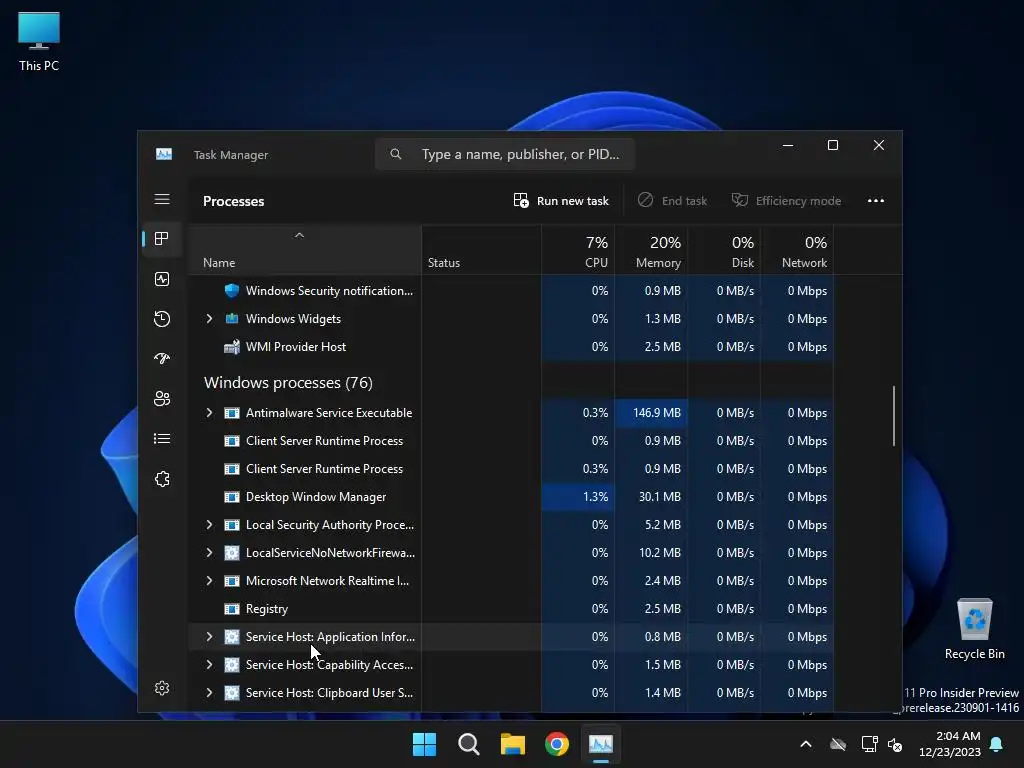Open taskbar Search icon

click(x=469, y=744)
